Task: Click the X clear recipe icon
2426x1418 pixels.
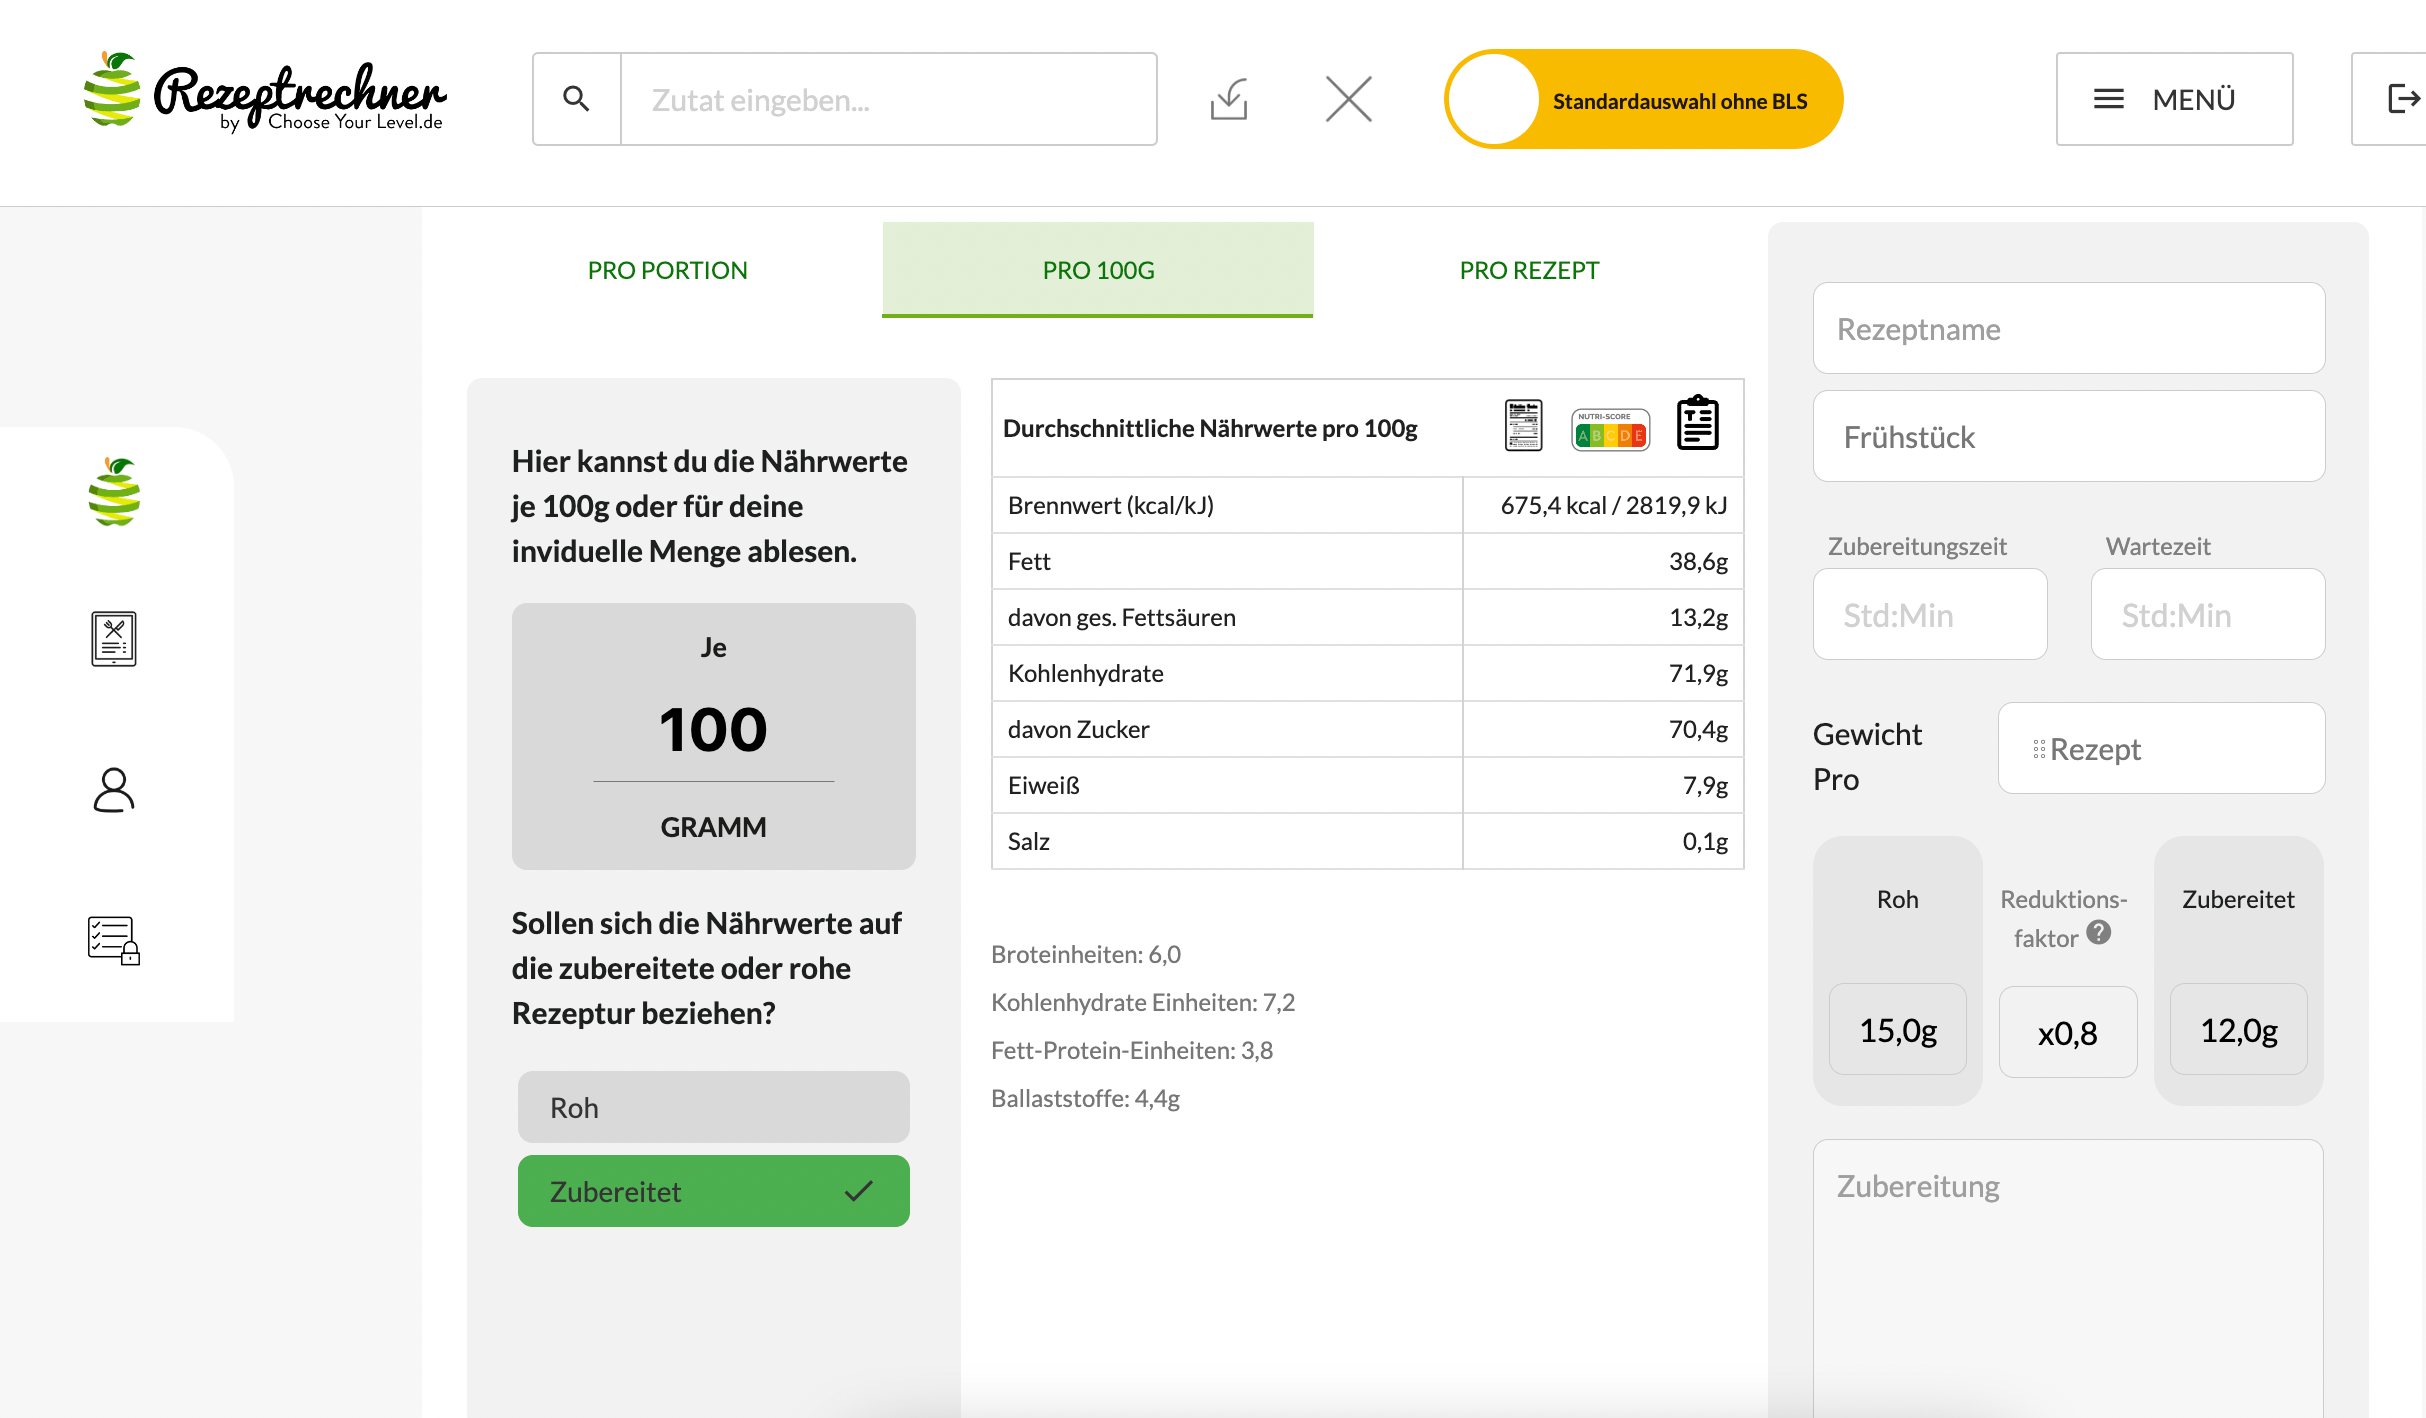Action: pos(1348,99)
